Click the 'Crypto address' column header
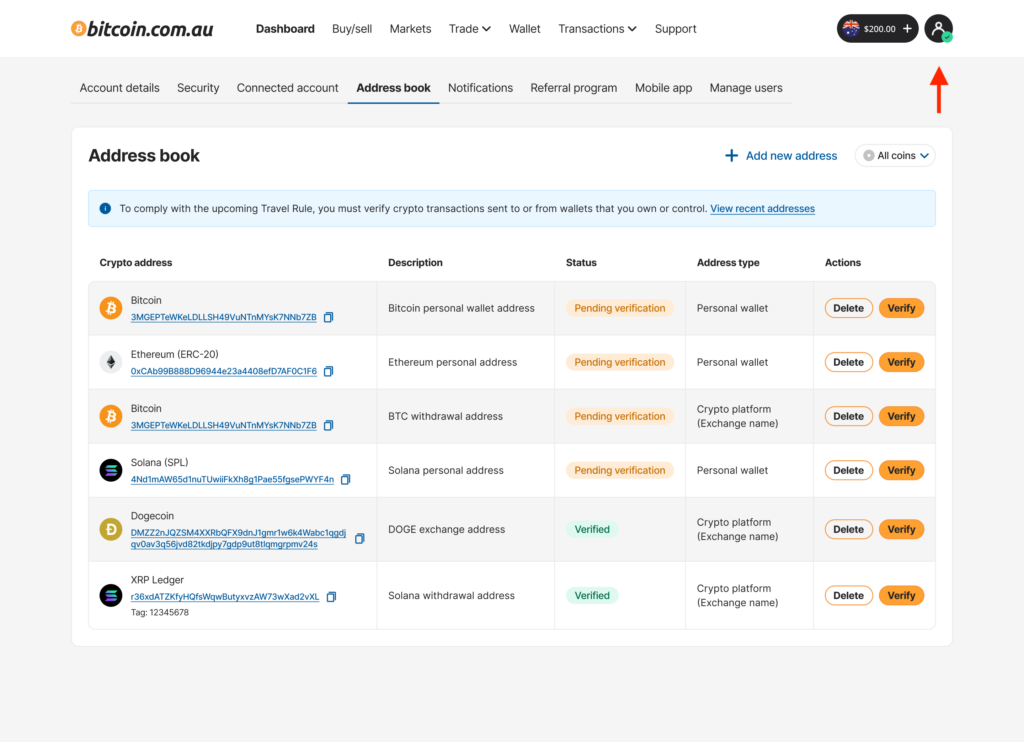1024x742 pixels. pos(136,263)
